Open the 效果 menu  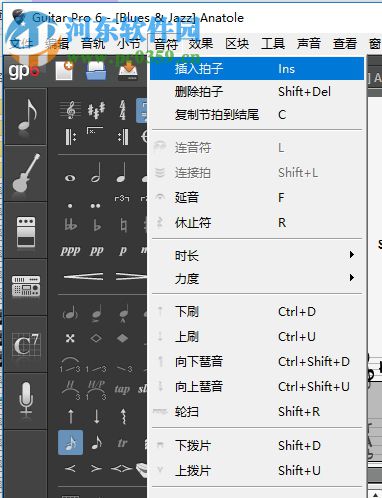click(x=201, y=44)
